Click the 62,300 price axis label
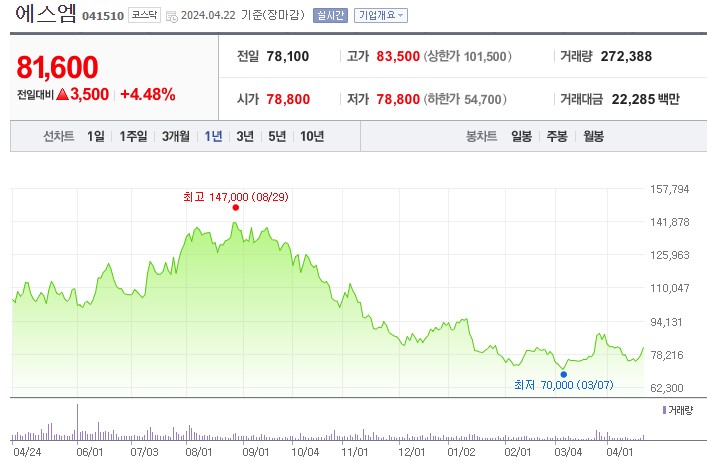Viewport: 707px width, 463px height. (667, 388)
